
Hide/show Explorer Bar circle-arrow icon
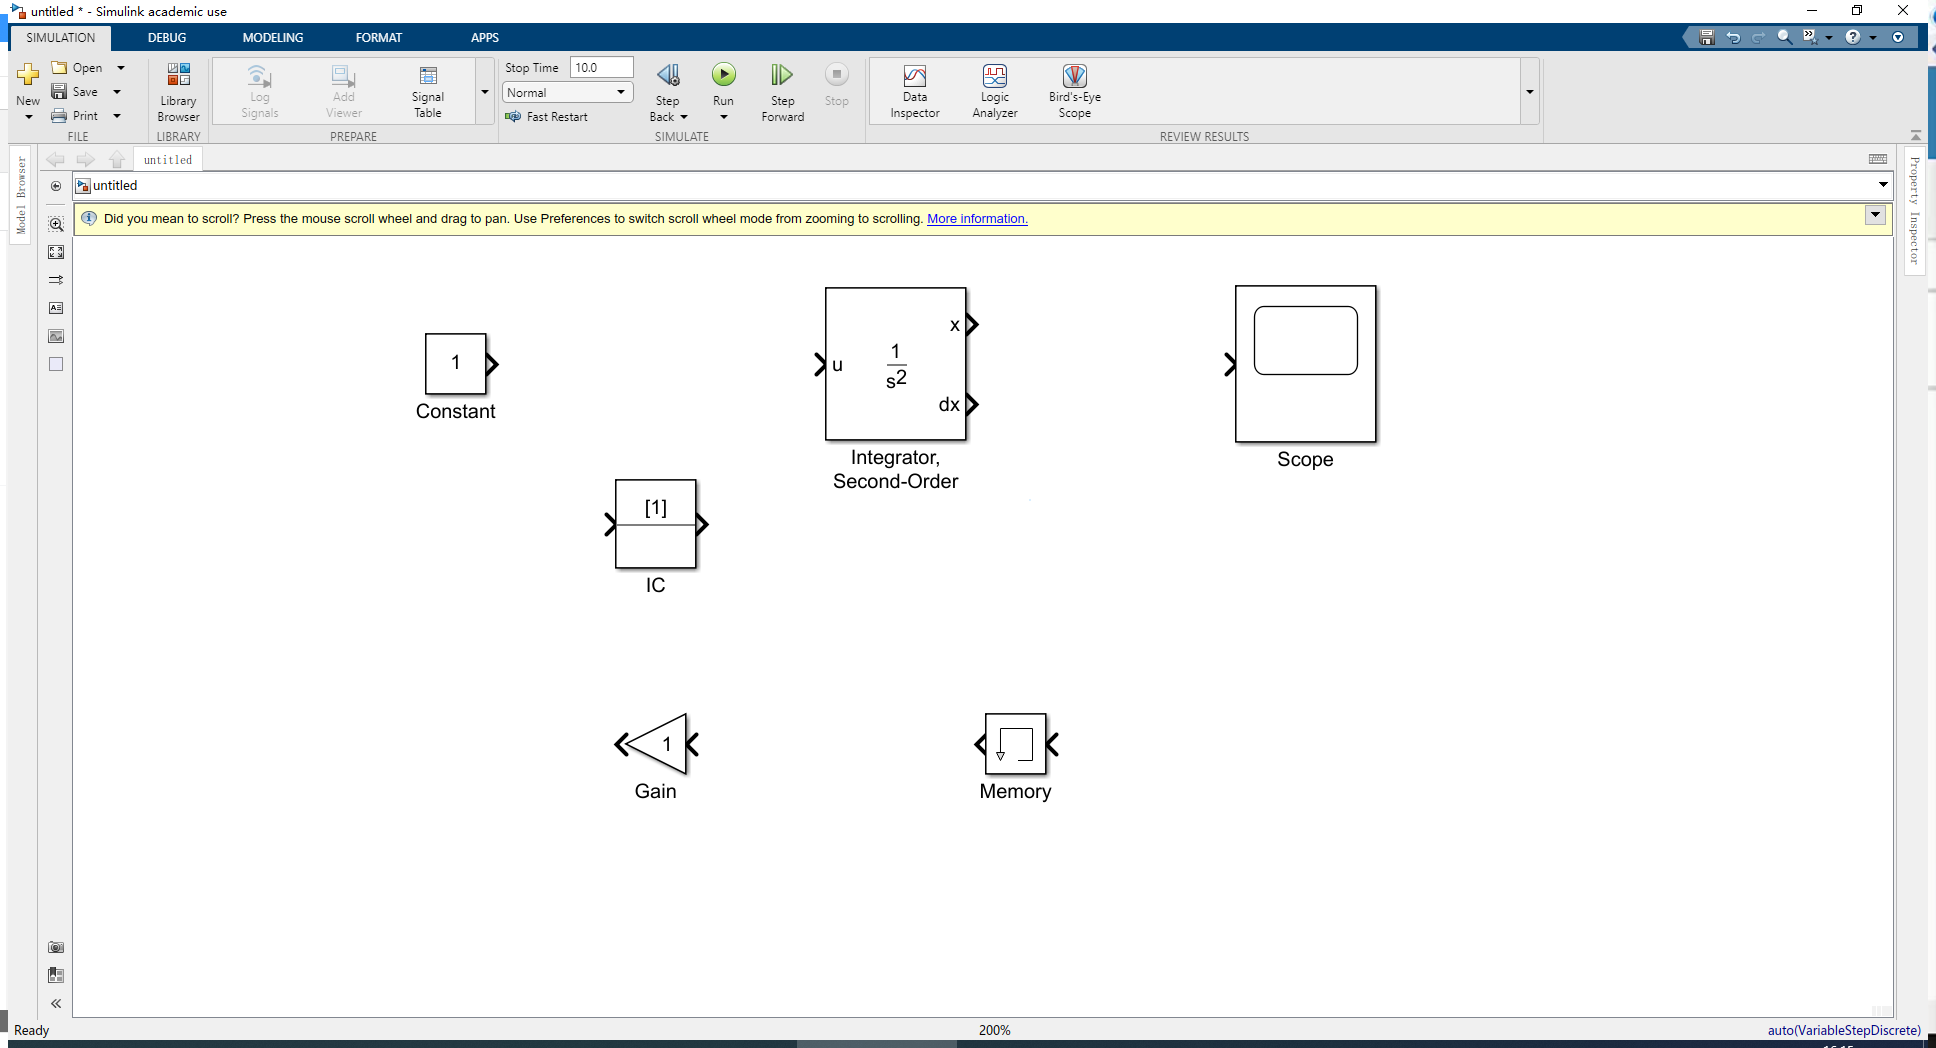(x=56, y=186)
